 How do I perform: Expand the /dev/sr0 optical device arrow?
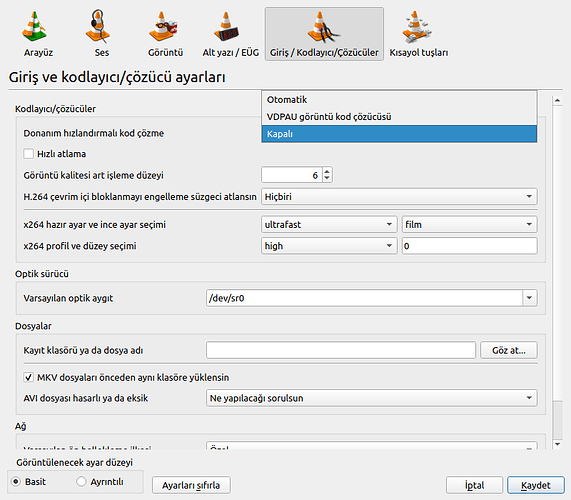(x=529, y=298)
